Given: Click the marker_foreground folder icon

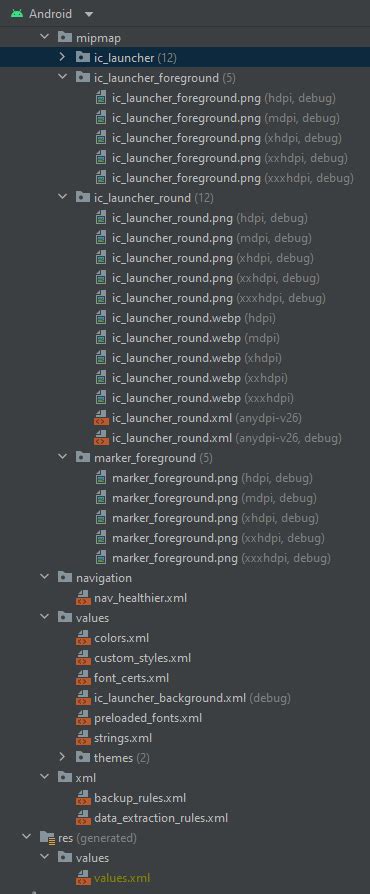Looking at the screenshot, I should coord(83,458).
